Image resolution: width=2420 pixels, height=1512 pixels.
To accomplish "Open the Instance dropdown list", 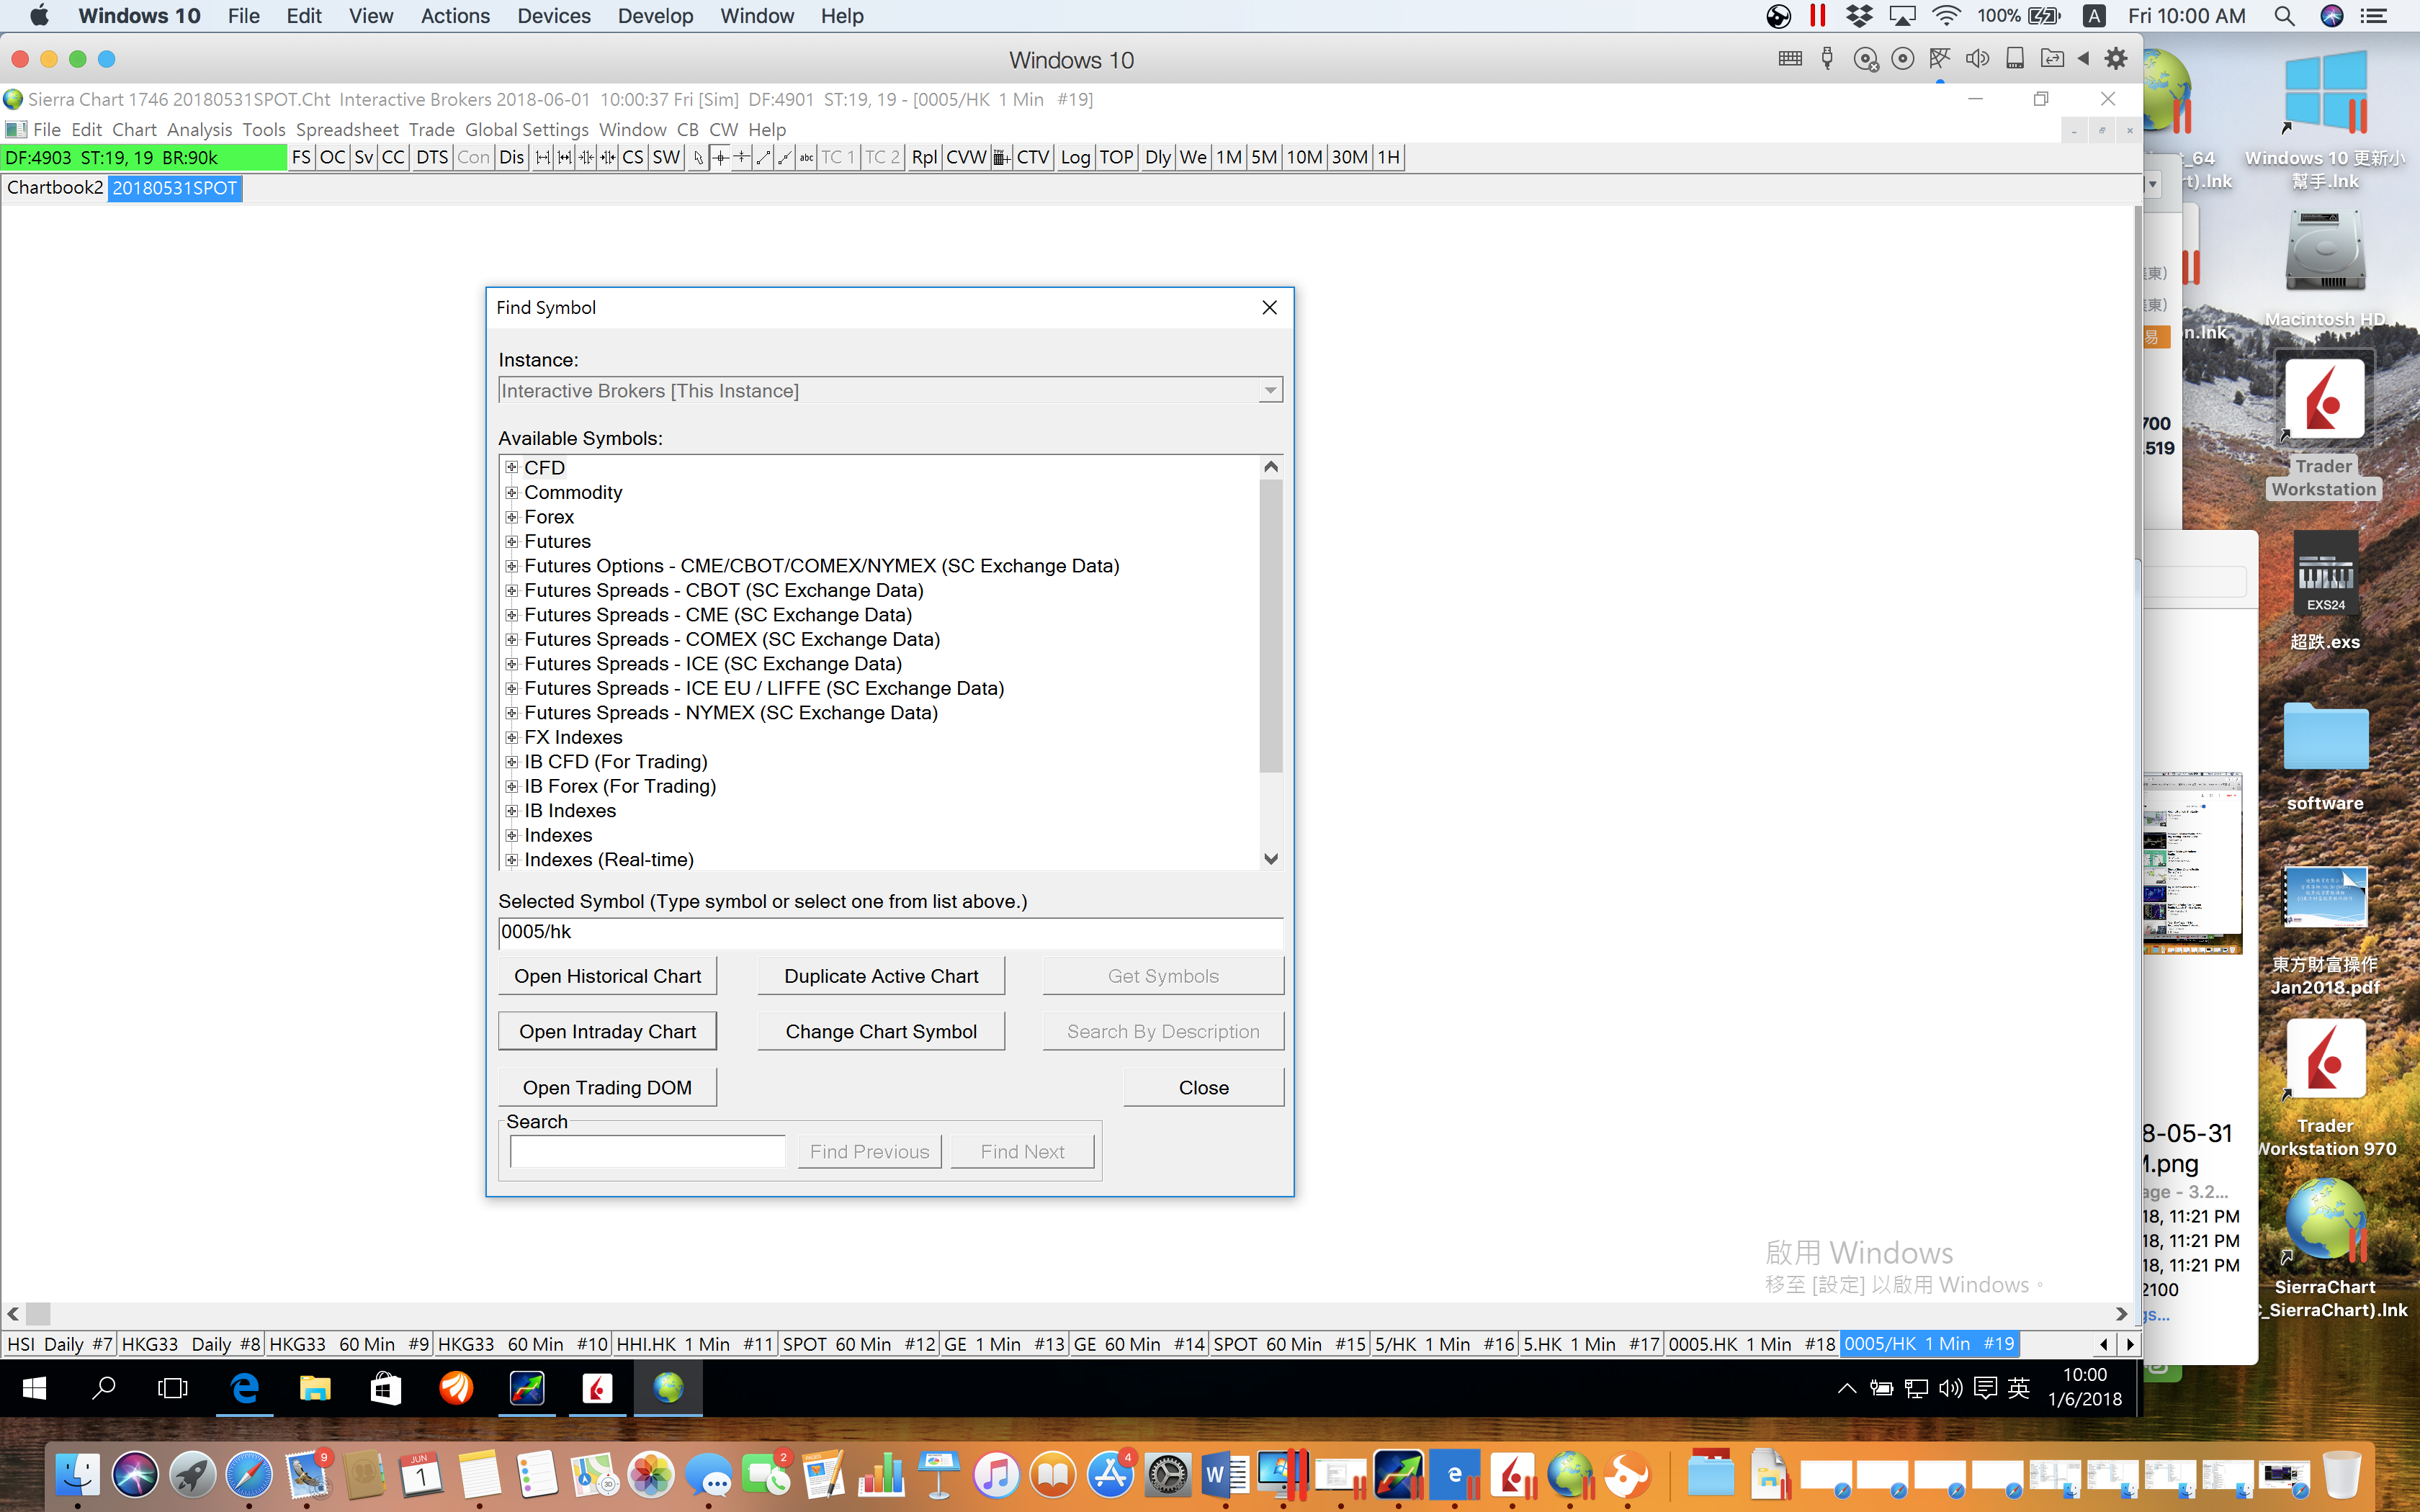I will (1269, 391).
